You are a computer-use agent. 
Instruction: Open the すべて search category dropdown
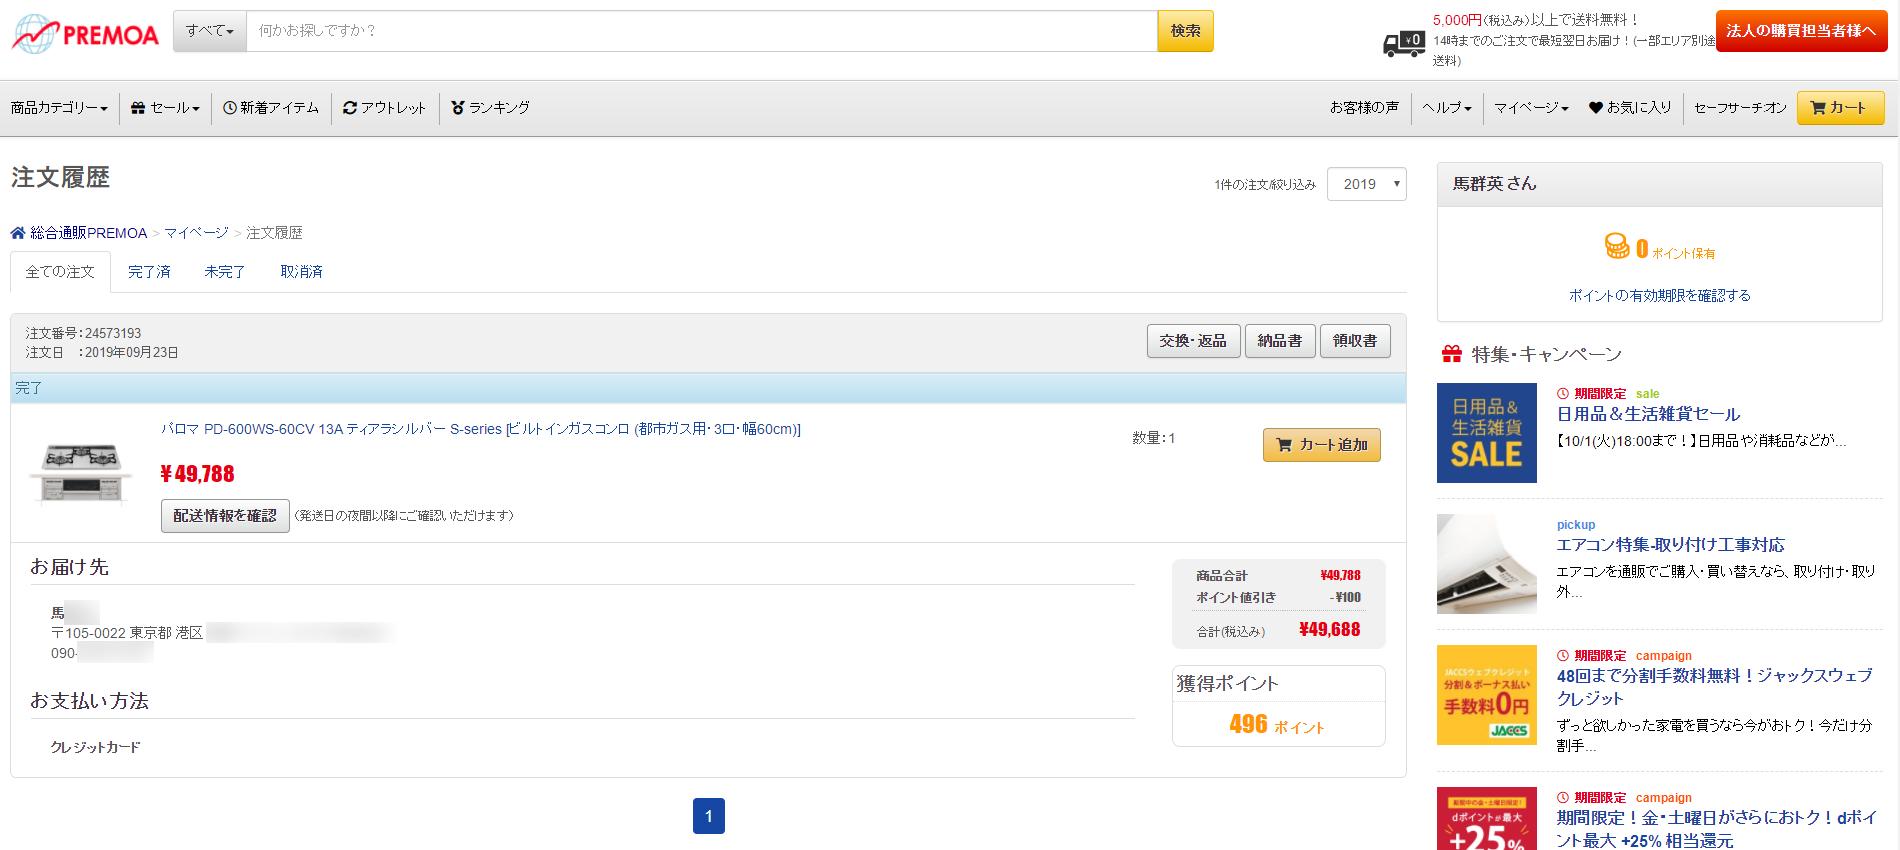(x=210, y=31)
